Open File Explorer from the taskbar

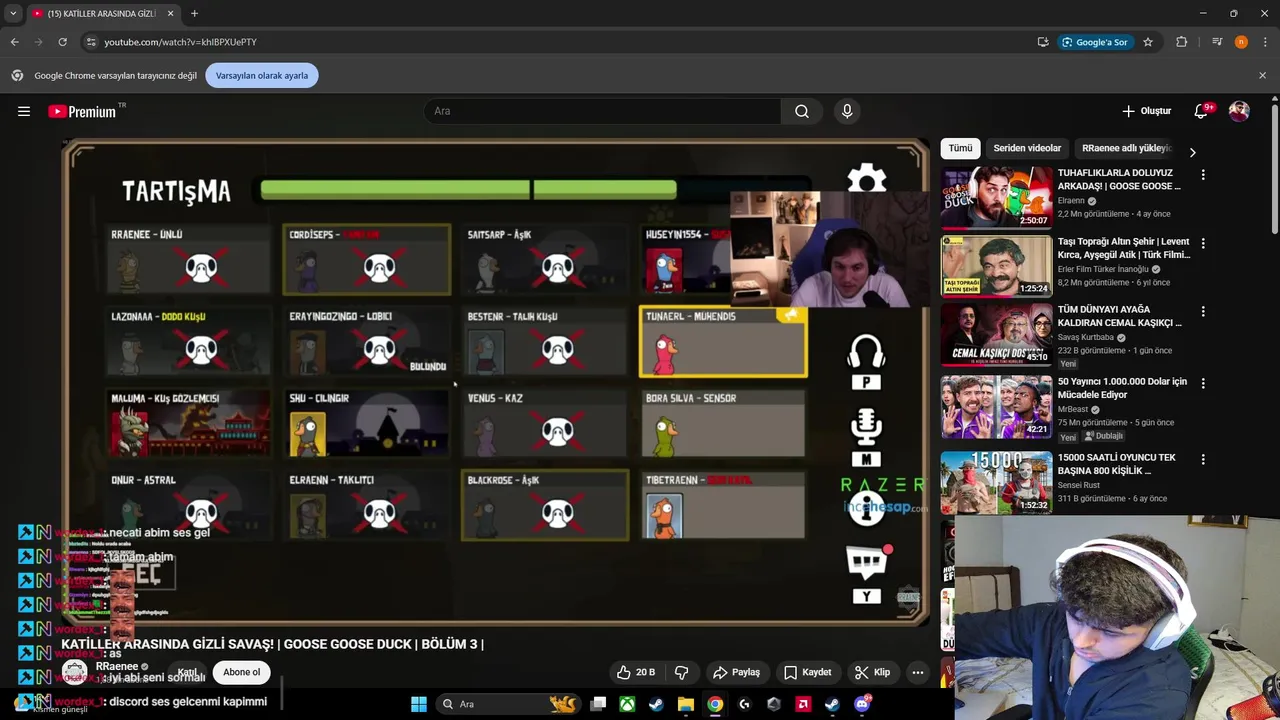686,704
